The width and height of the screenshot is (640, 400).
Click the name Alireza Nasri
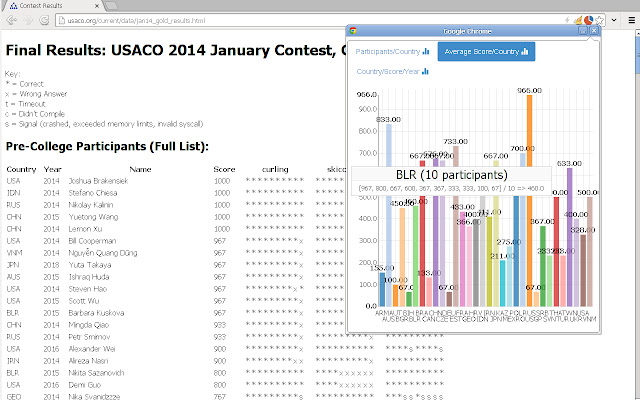(x=88, y=361)
